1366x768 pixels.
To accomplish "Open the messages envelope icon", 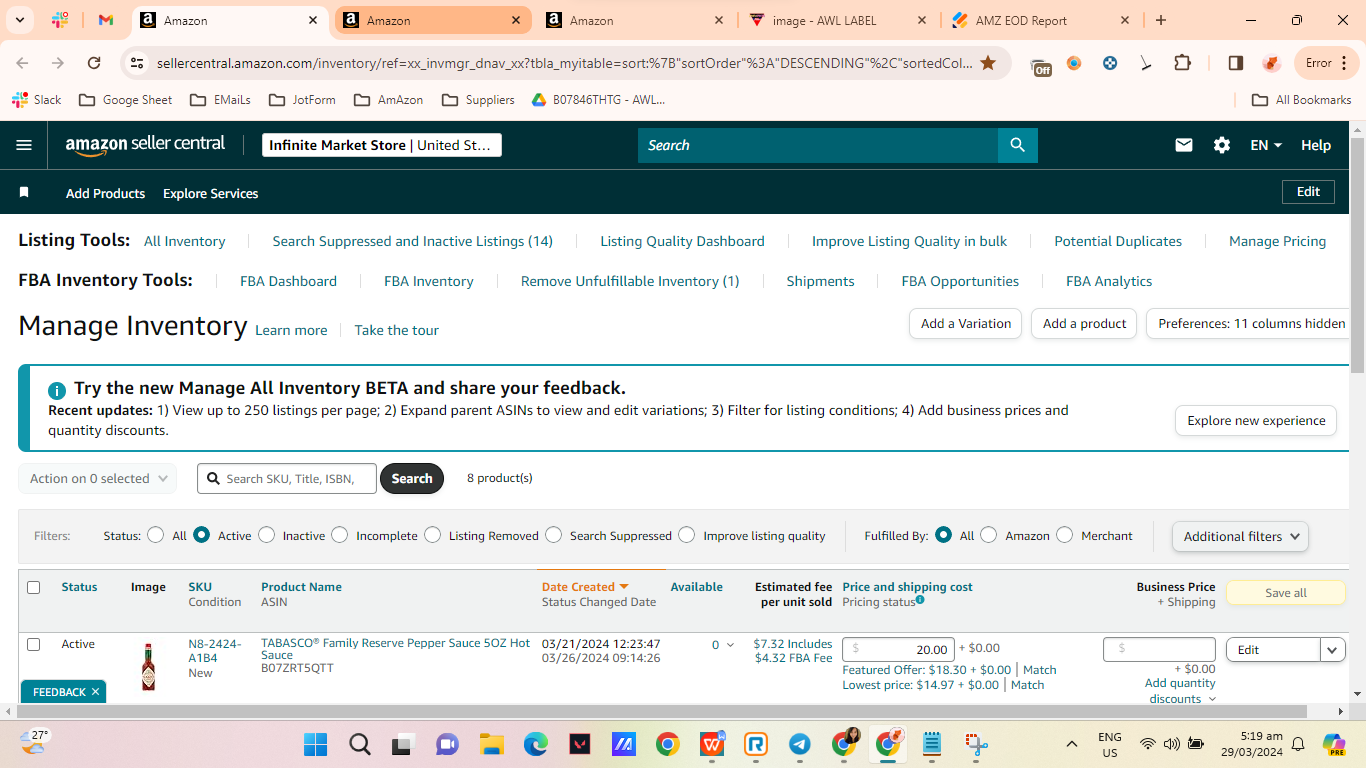I will pyautogui.click(x=1184, y=145).
